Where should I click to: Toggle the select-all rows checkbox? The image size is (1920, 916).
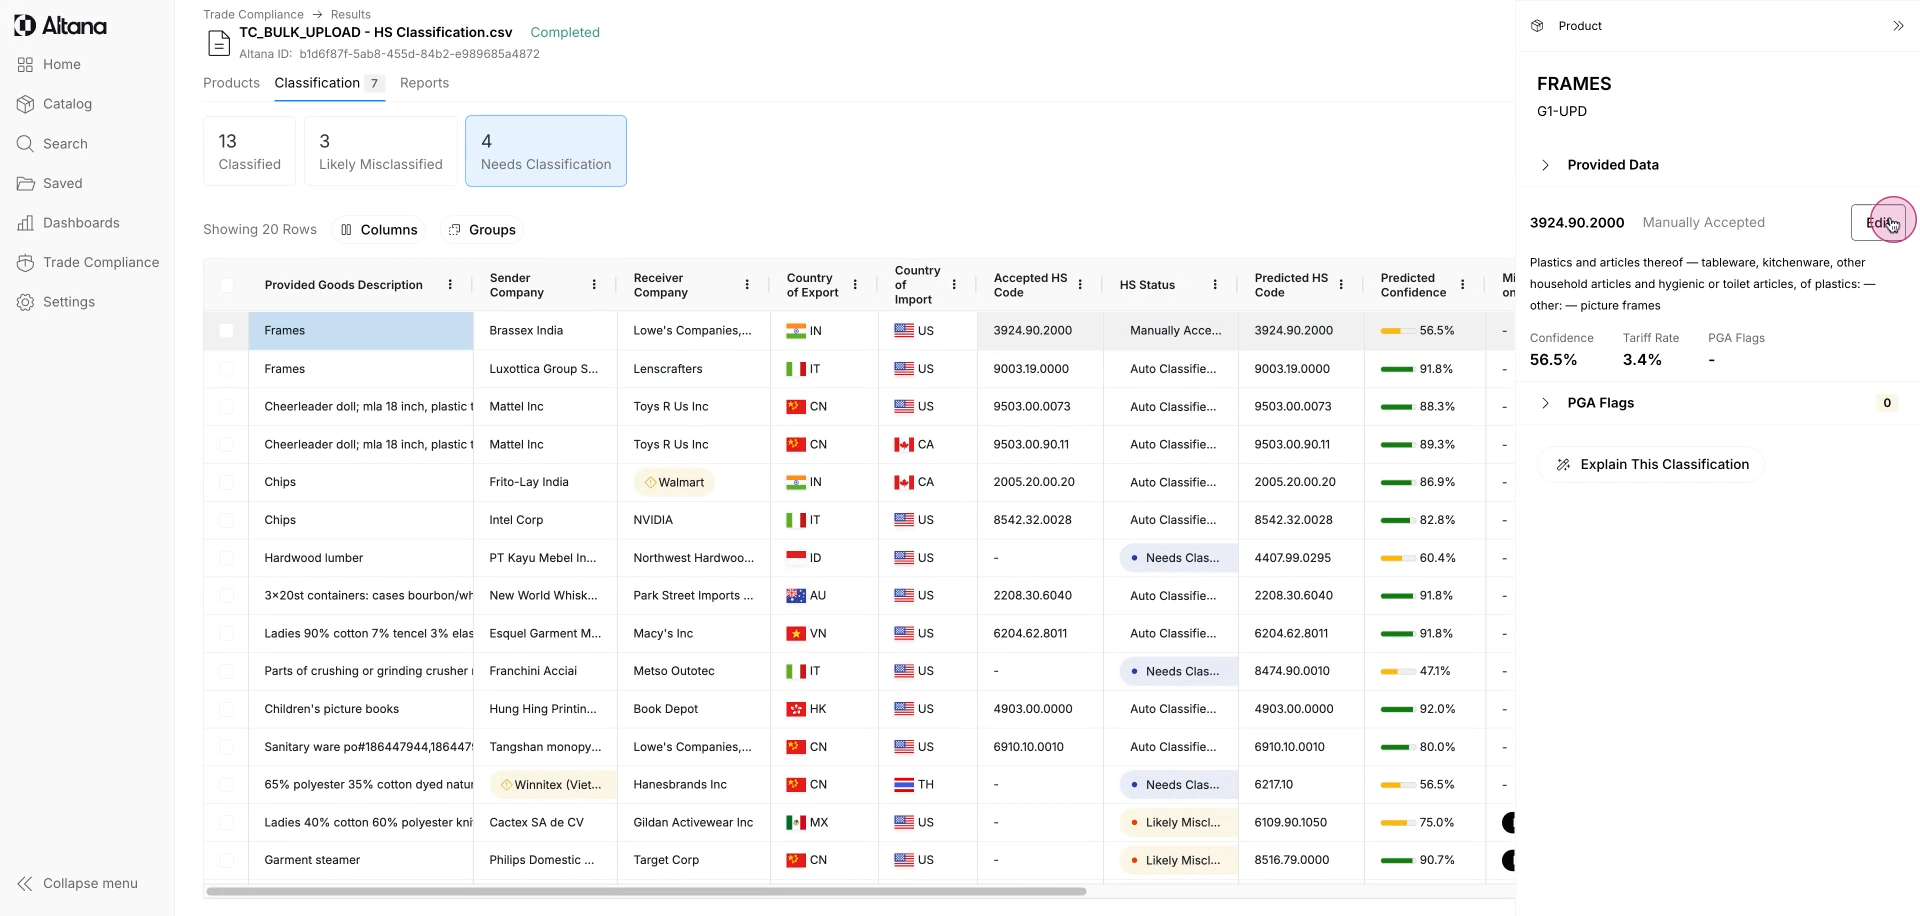[x=227, y=285]
